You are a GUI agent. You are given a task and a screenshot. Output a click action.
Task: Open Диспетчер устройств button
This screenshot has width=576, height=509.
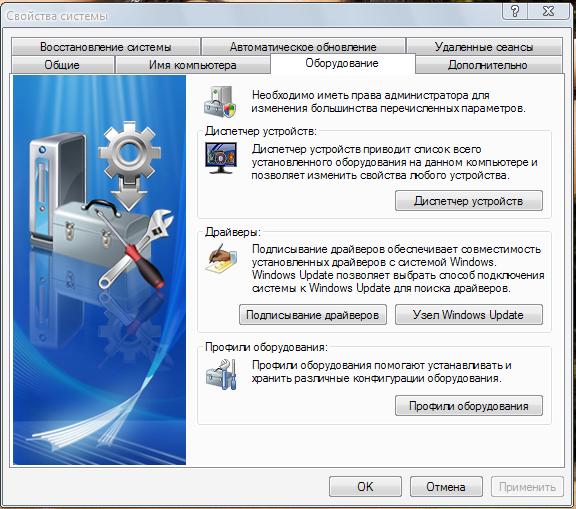pos(469,201)
